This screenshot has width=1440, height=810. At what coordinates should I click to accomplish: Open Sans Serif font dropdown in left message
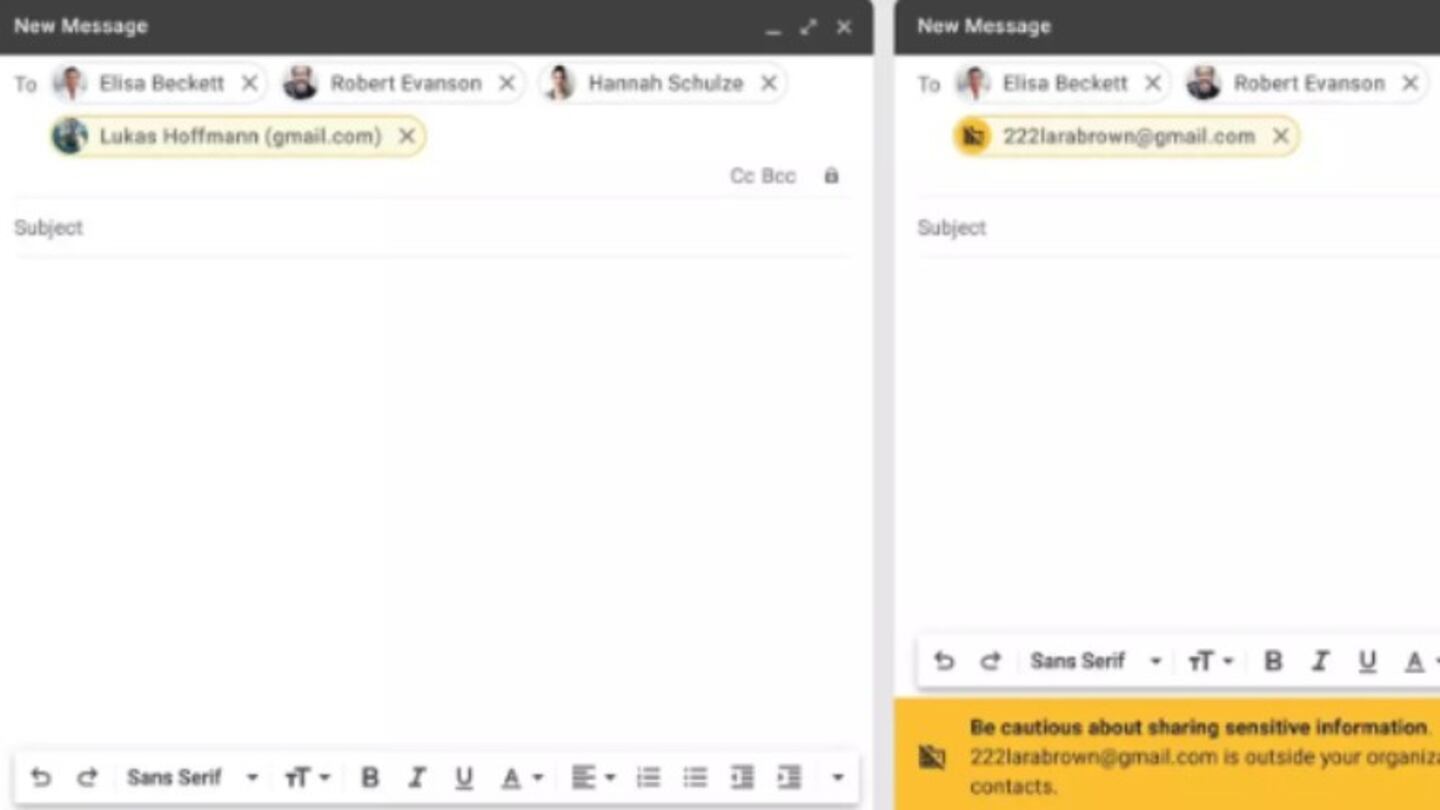192,777
